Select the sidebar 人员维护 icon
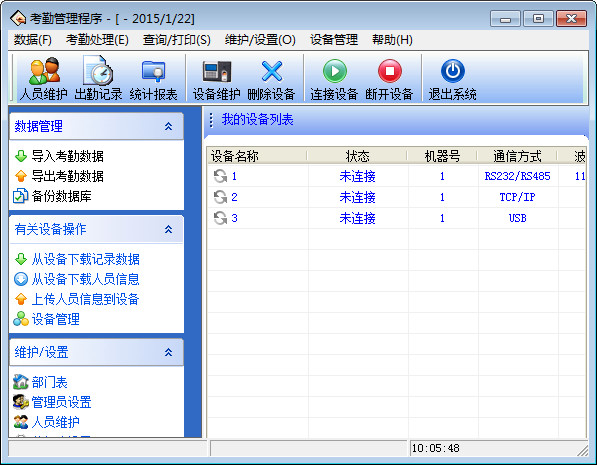Screen dimensions: 597x465 click(21, 422)
